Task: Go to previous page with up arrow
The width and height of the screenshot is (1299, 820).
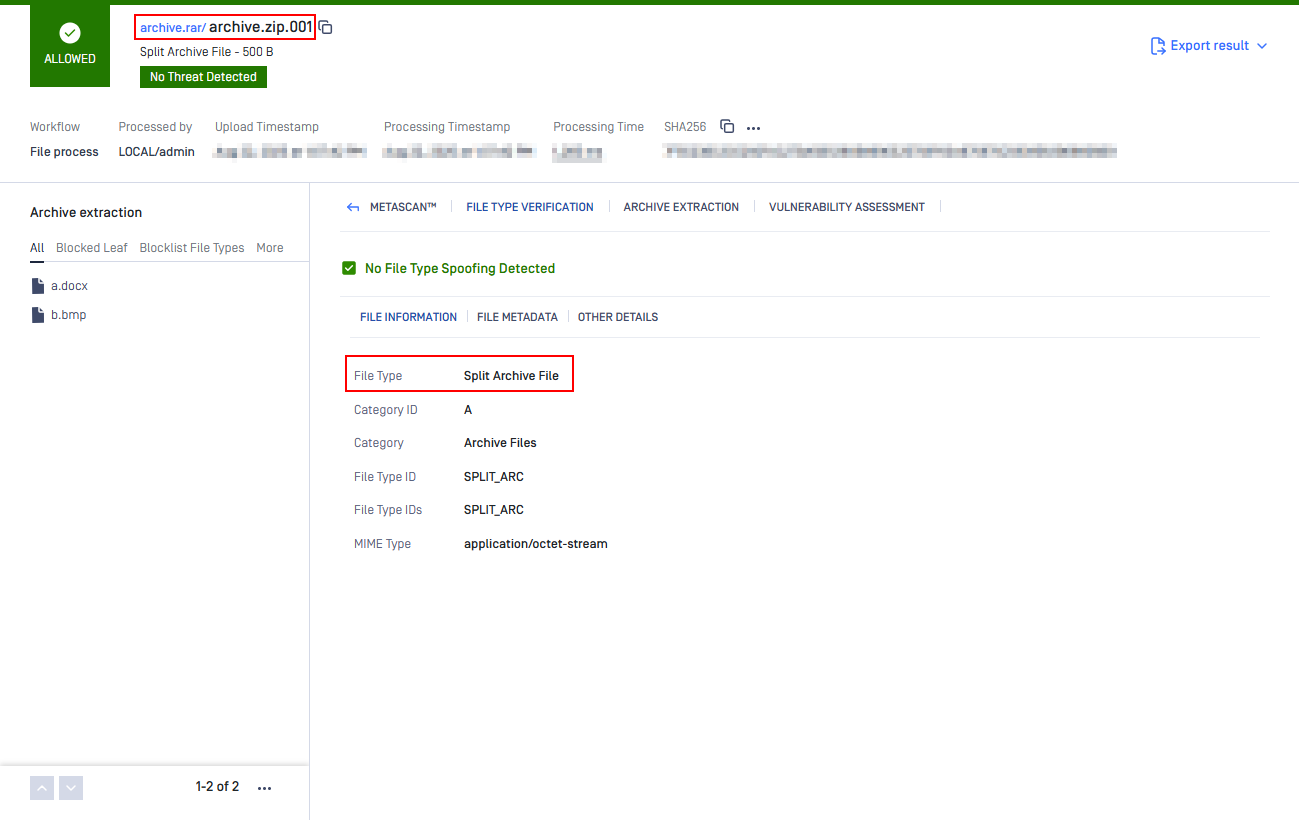Action: [42, 788]
